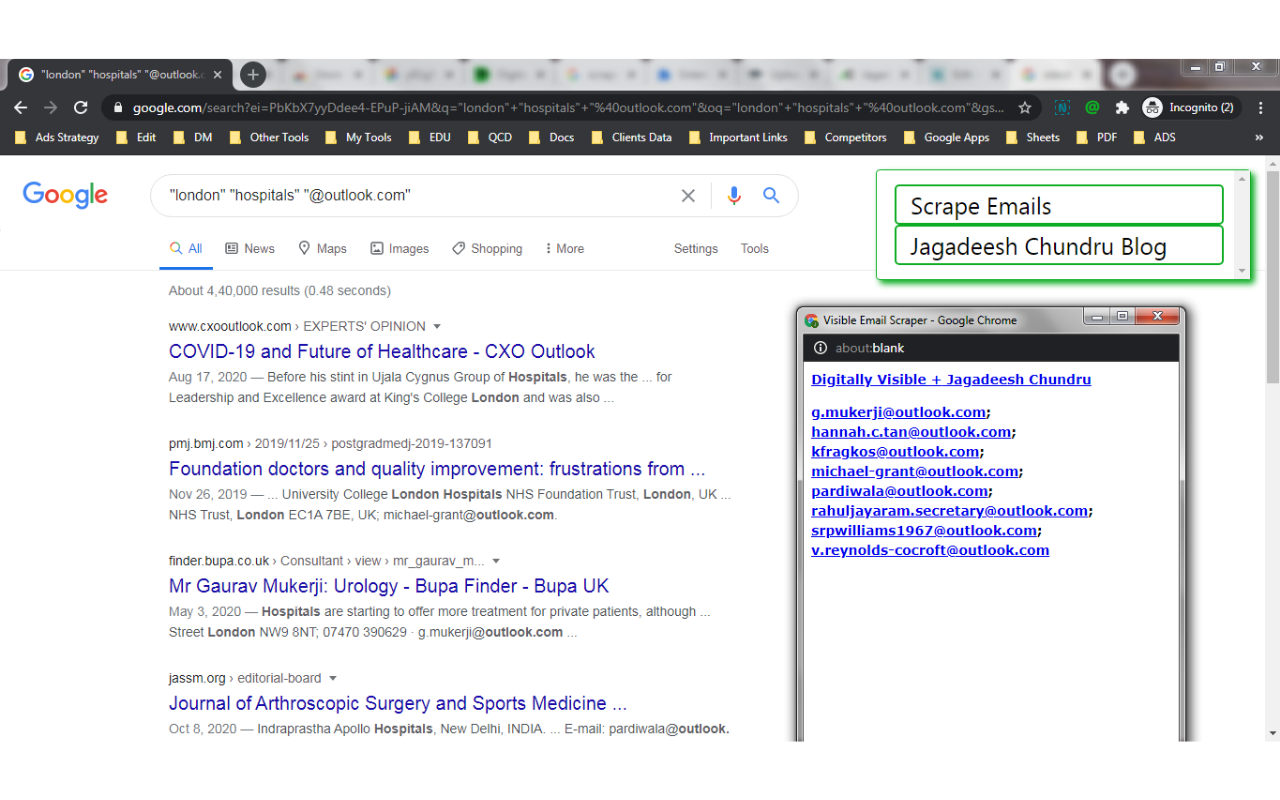Select the All results tab
The height and width of the screenshot is (800, 1280).
186,249
